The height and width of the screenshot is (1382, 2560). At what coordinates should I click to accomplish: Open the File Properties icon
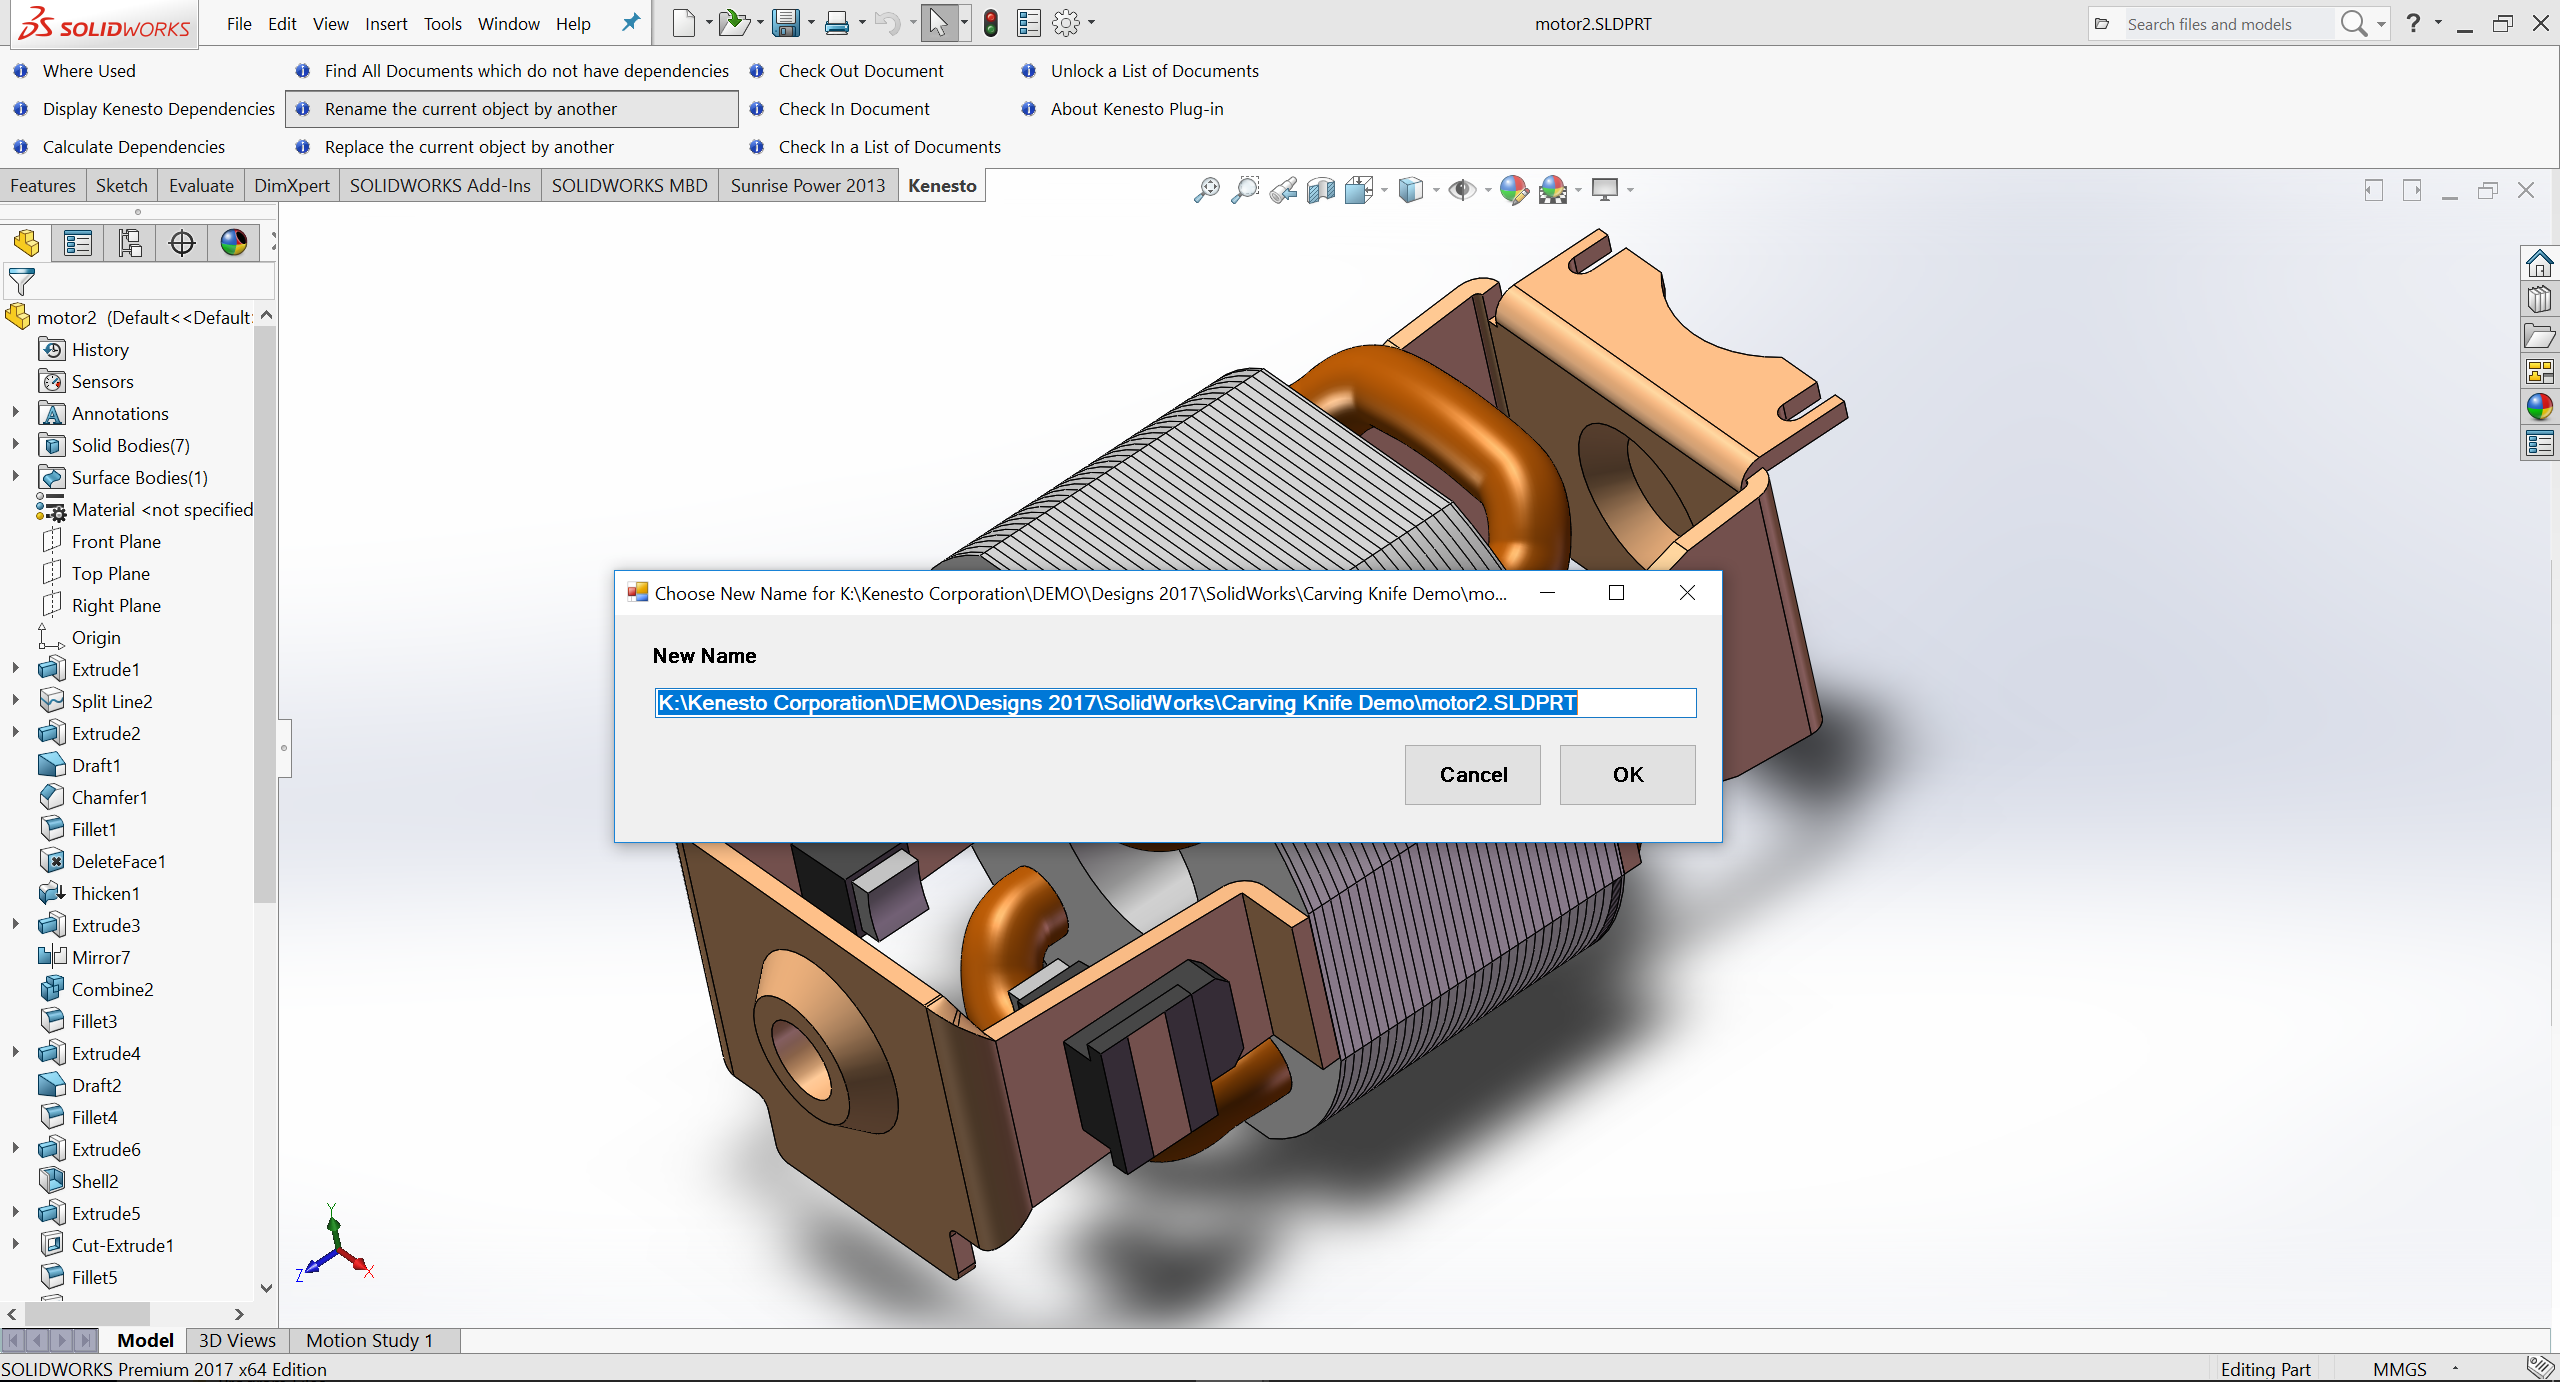[x=1029, y=23]
